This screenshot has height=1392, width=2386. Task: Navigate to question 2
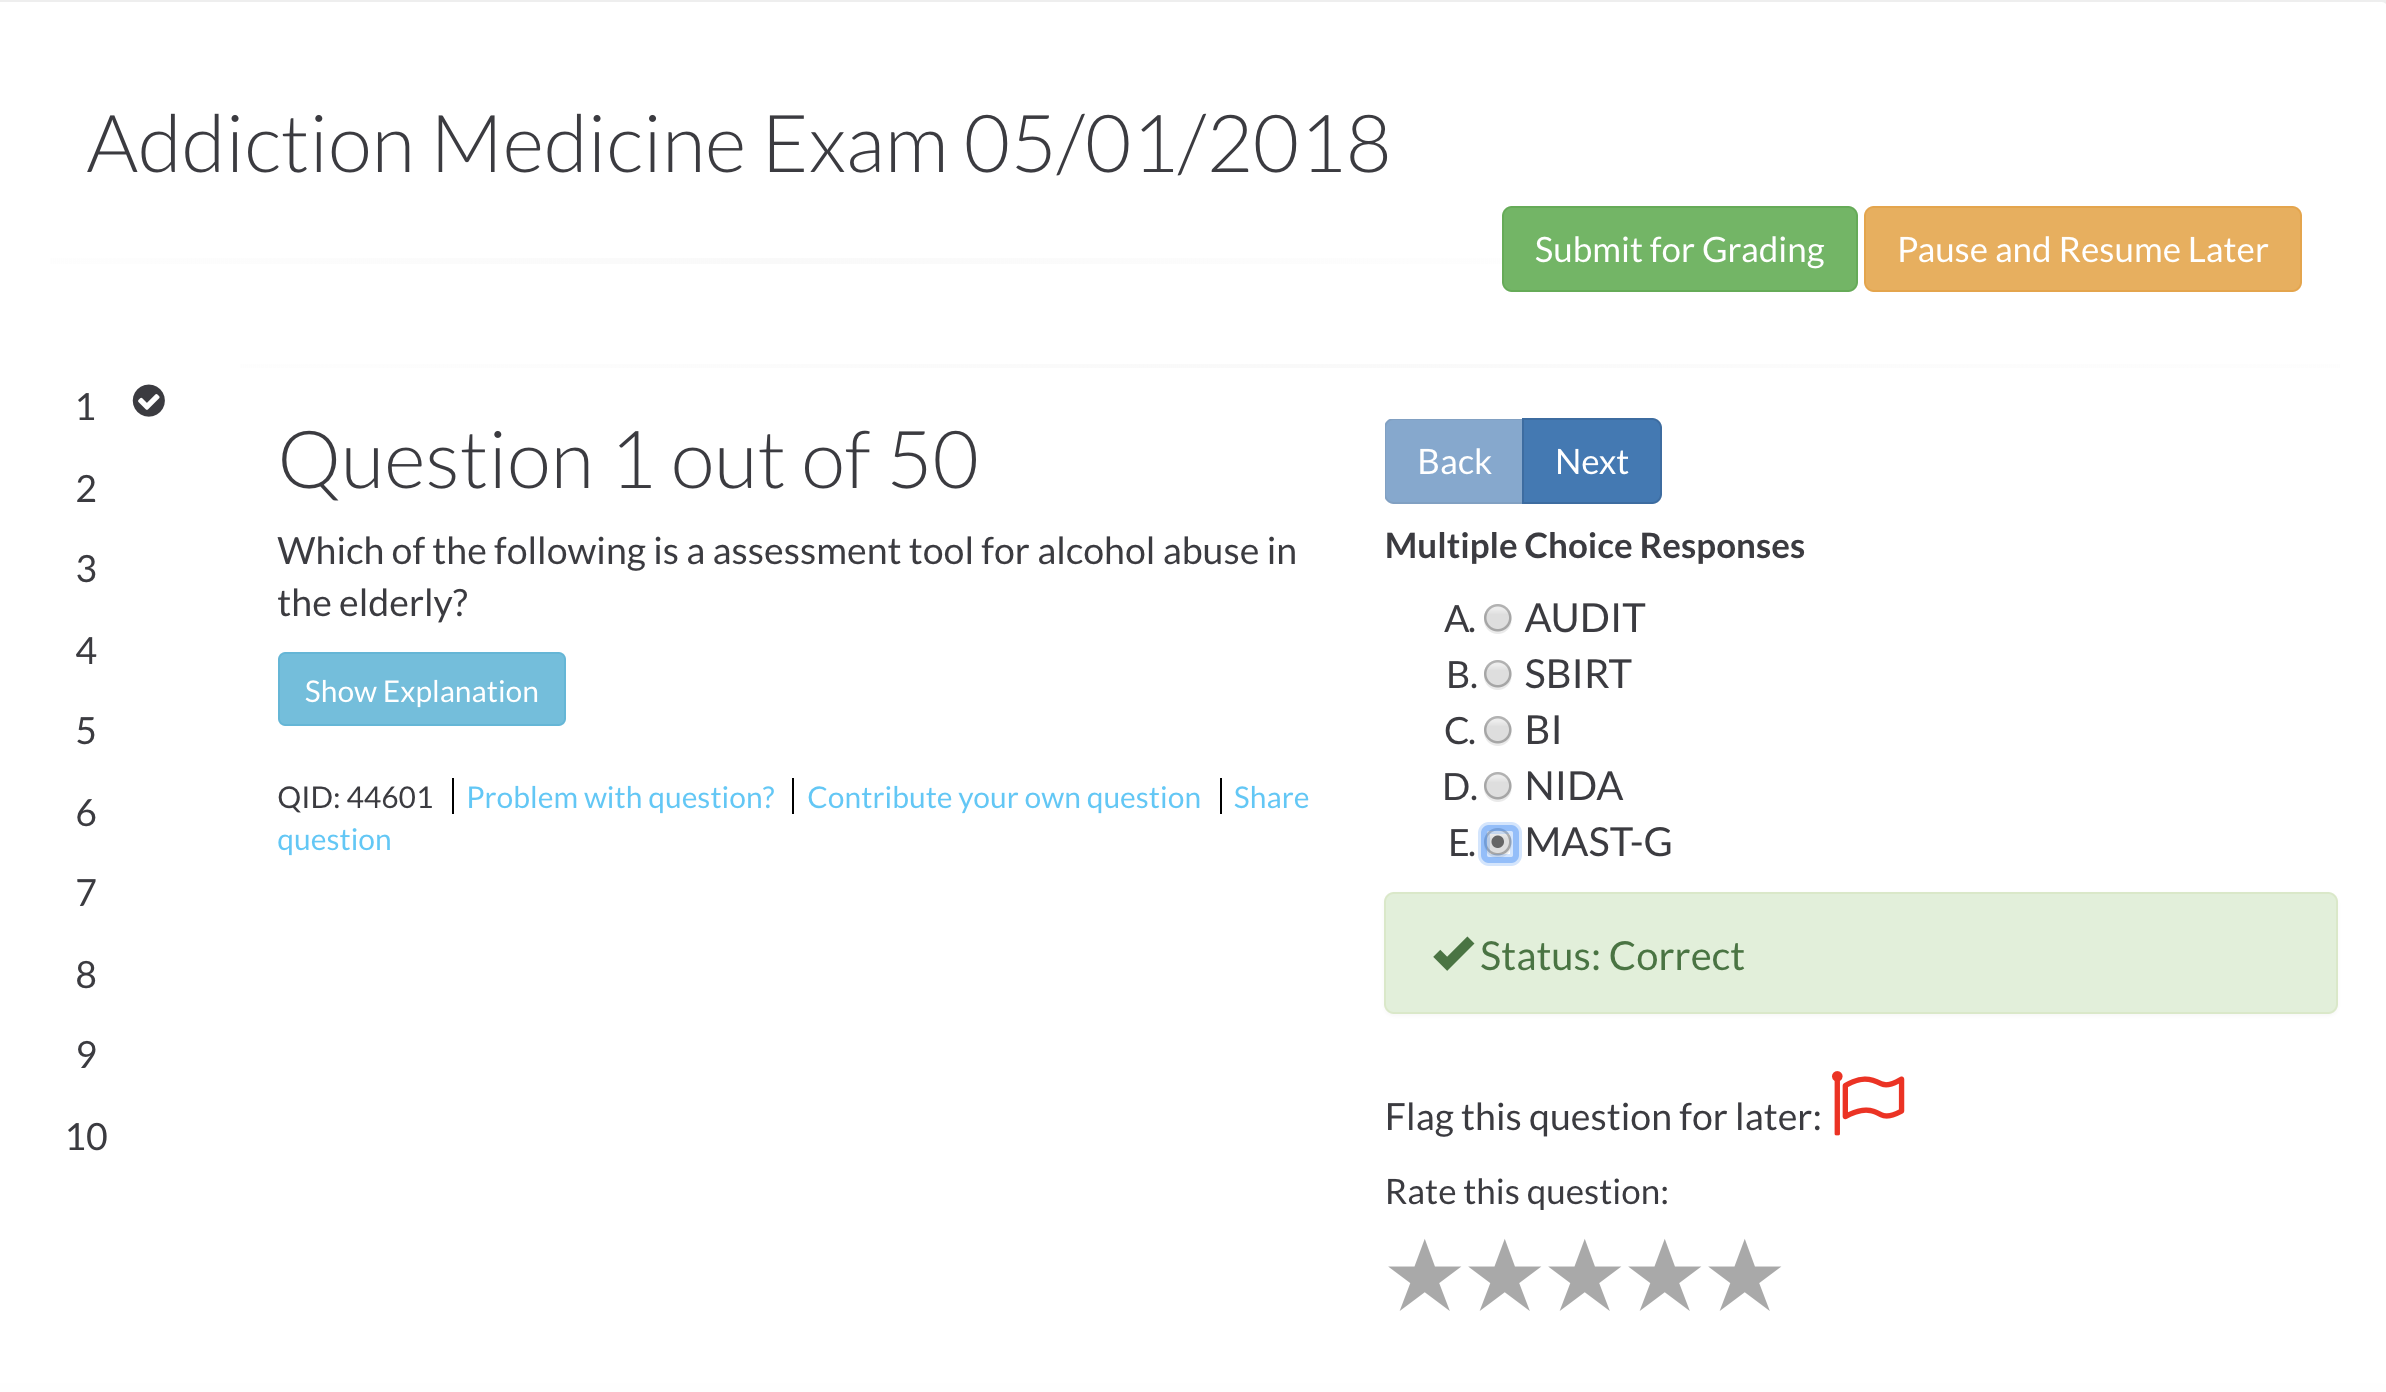(86, 489)
